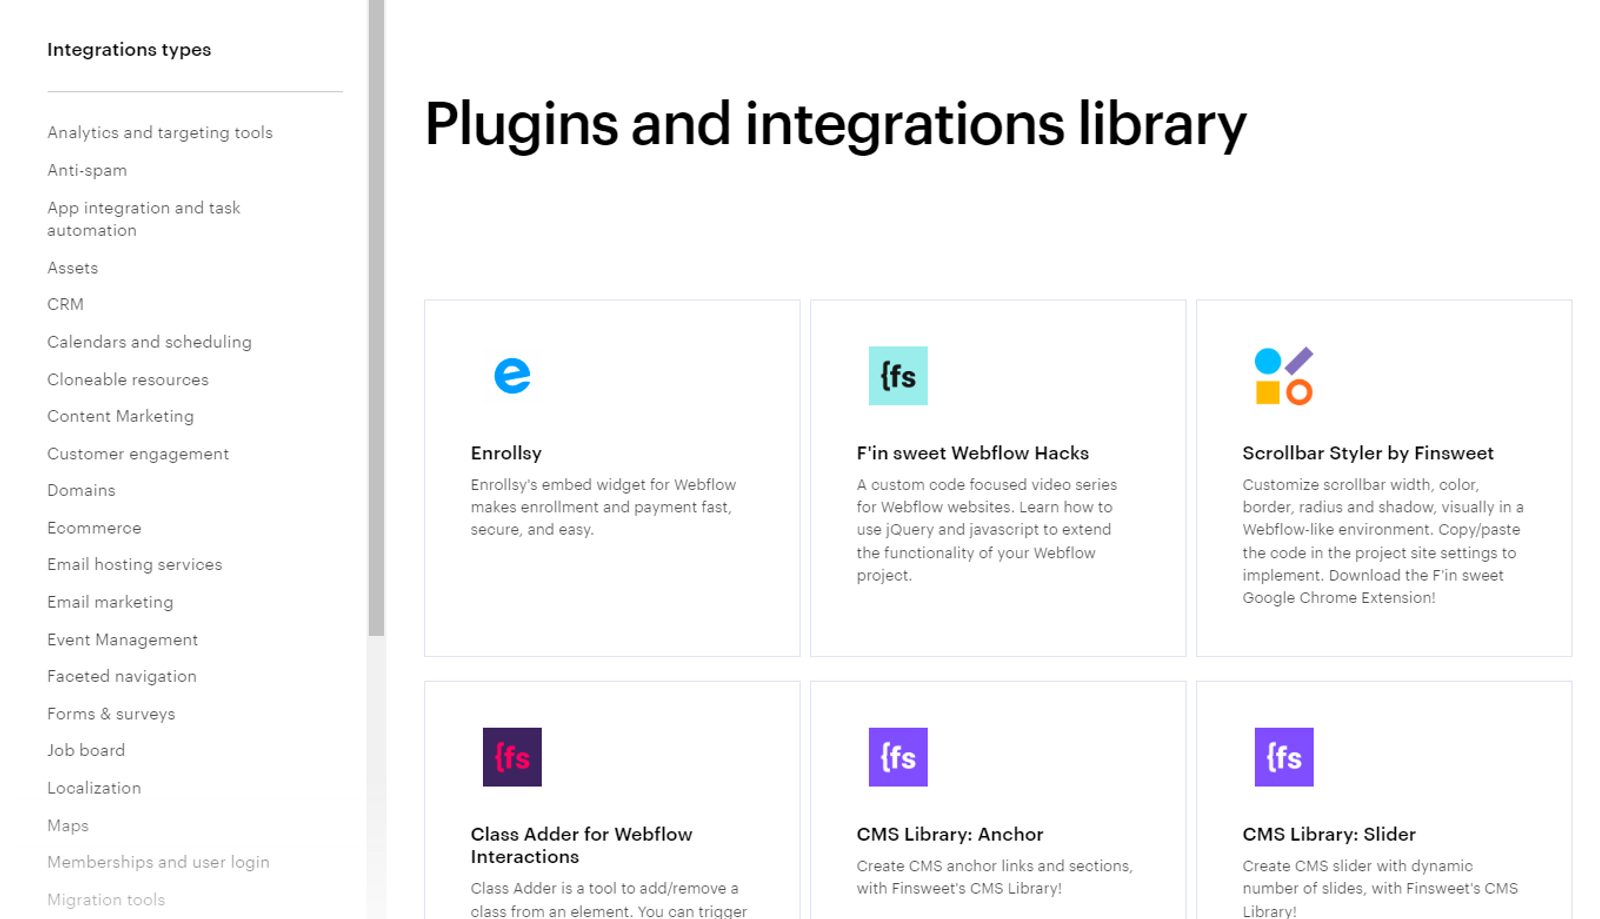Choose the Job board category
This screenshot has height=919, width=1600.
click(86, 750)
